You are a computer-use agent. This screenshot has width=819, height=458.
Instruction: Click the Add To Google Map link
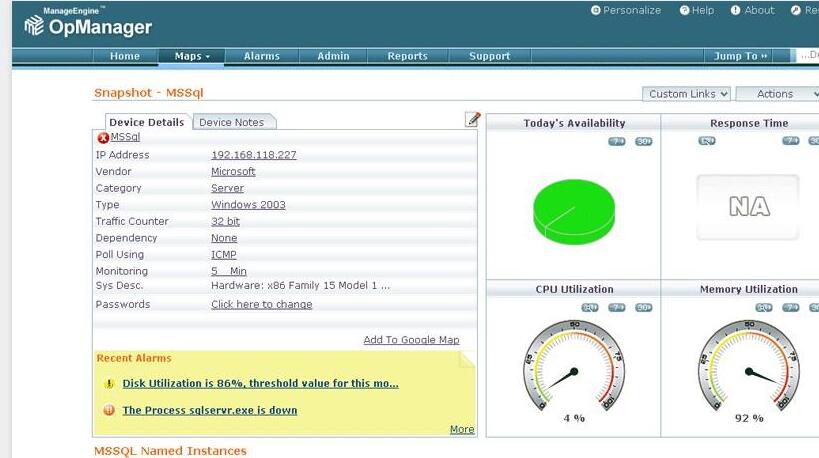coord(412,340)
